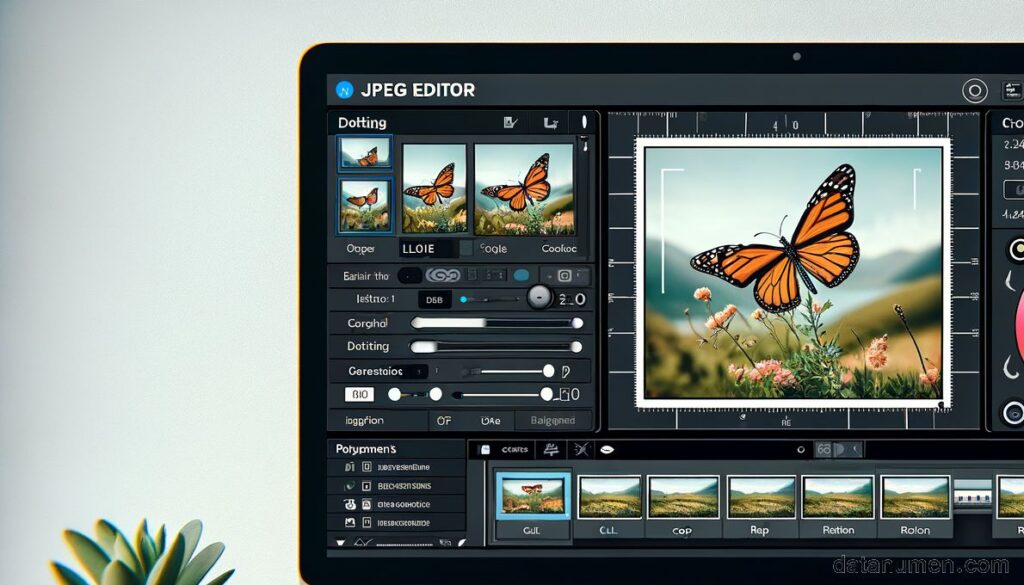Open the D5B dropdown on the Iestno row
1024x585 pixels.
pos(436,297)
